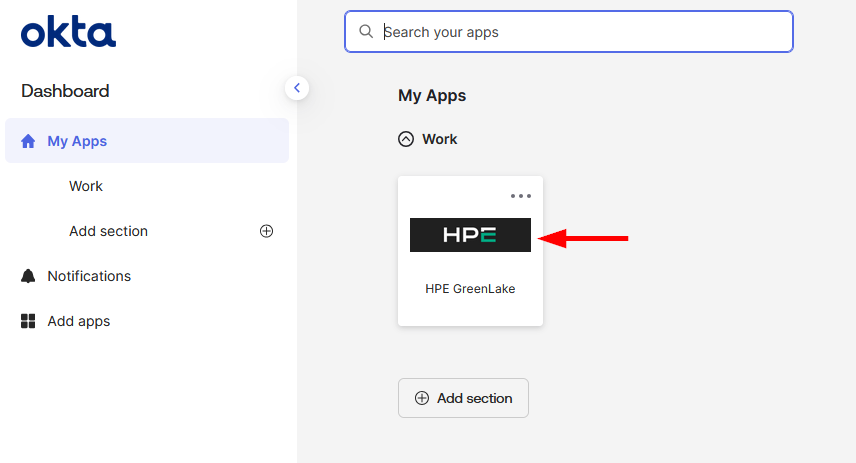Screen dimensions: 856x463
Task: Click the Notifications bell icon
Action: click(x=28, y=276)
